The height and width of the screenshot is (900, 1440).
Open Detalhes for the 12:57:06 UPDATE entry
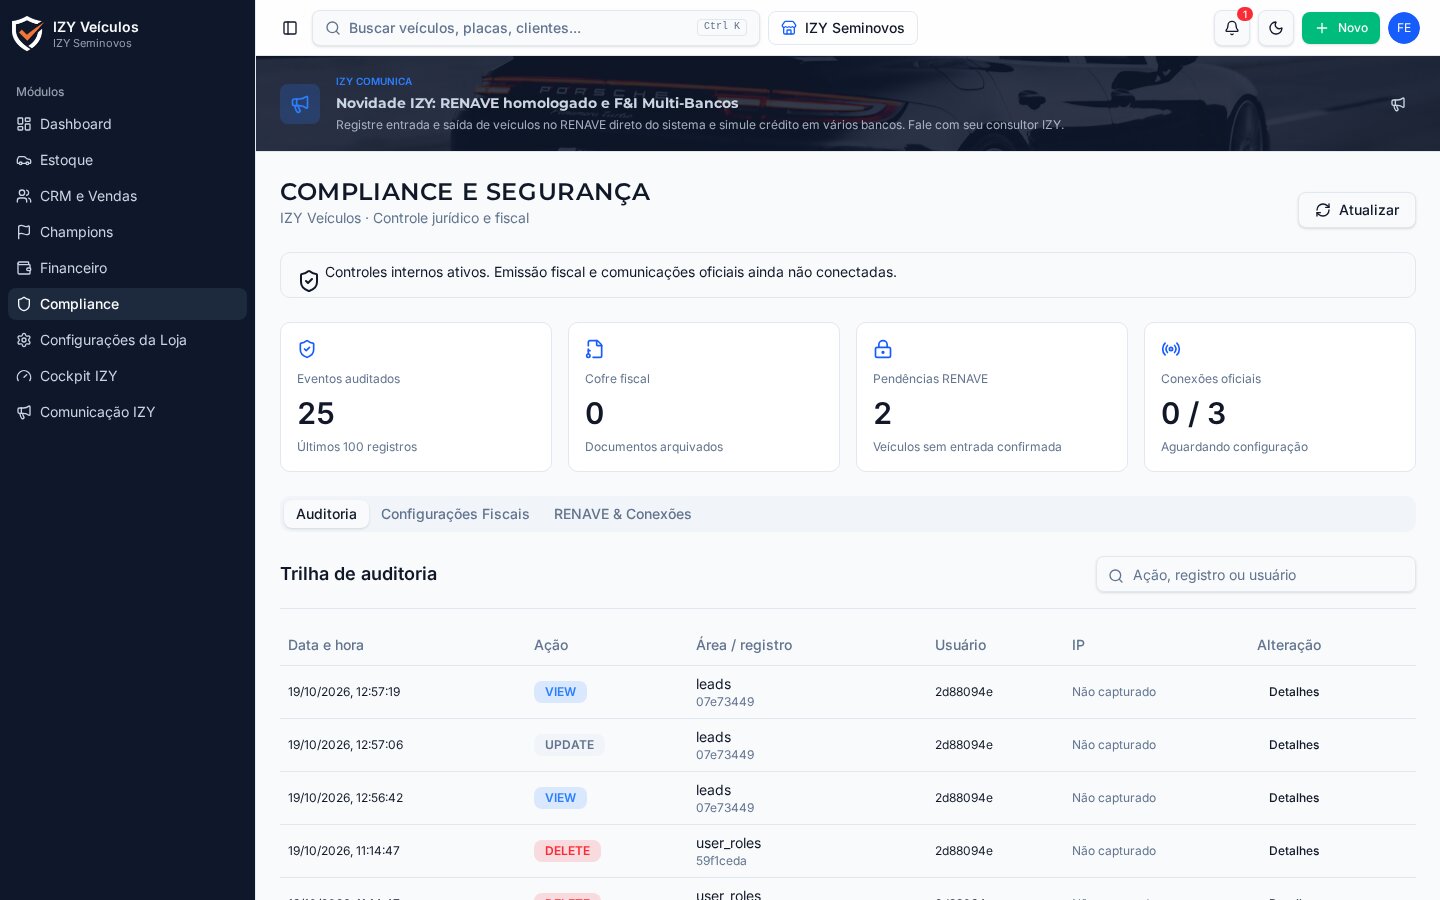click(x=1294, y=745)
